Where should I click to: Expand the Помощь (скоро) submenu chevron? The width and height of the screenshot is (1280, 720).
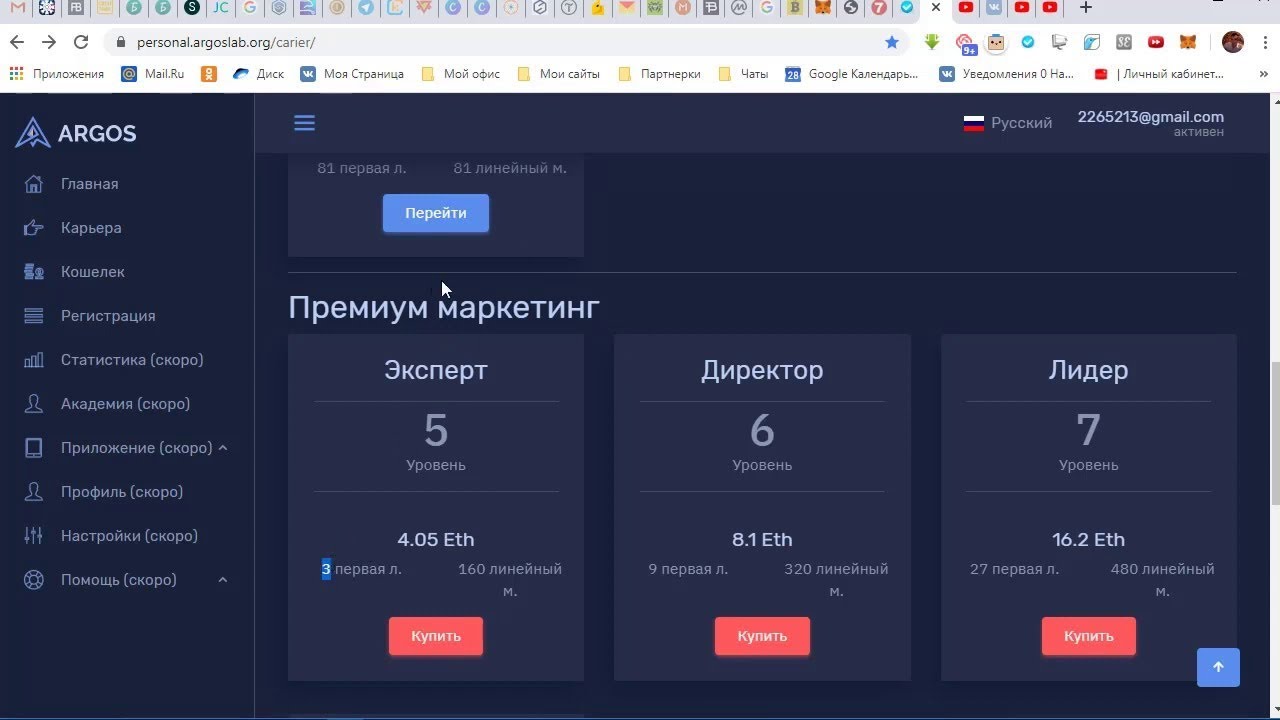tap(223, 580)
